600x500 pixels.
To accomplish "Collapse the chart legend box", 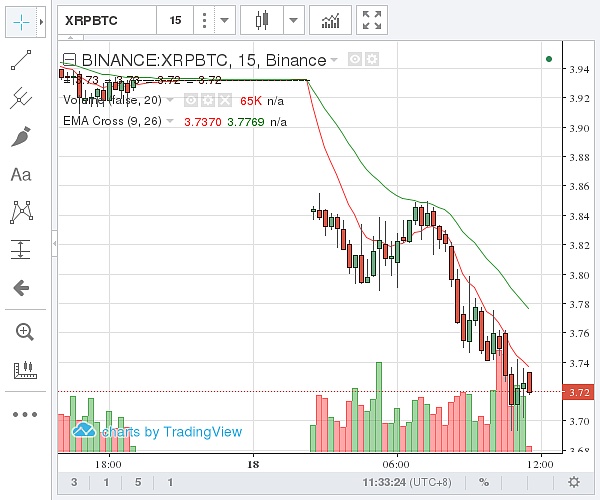I will pos(69,60).
